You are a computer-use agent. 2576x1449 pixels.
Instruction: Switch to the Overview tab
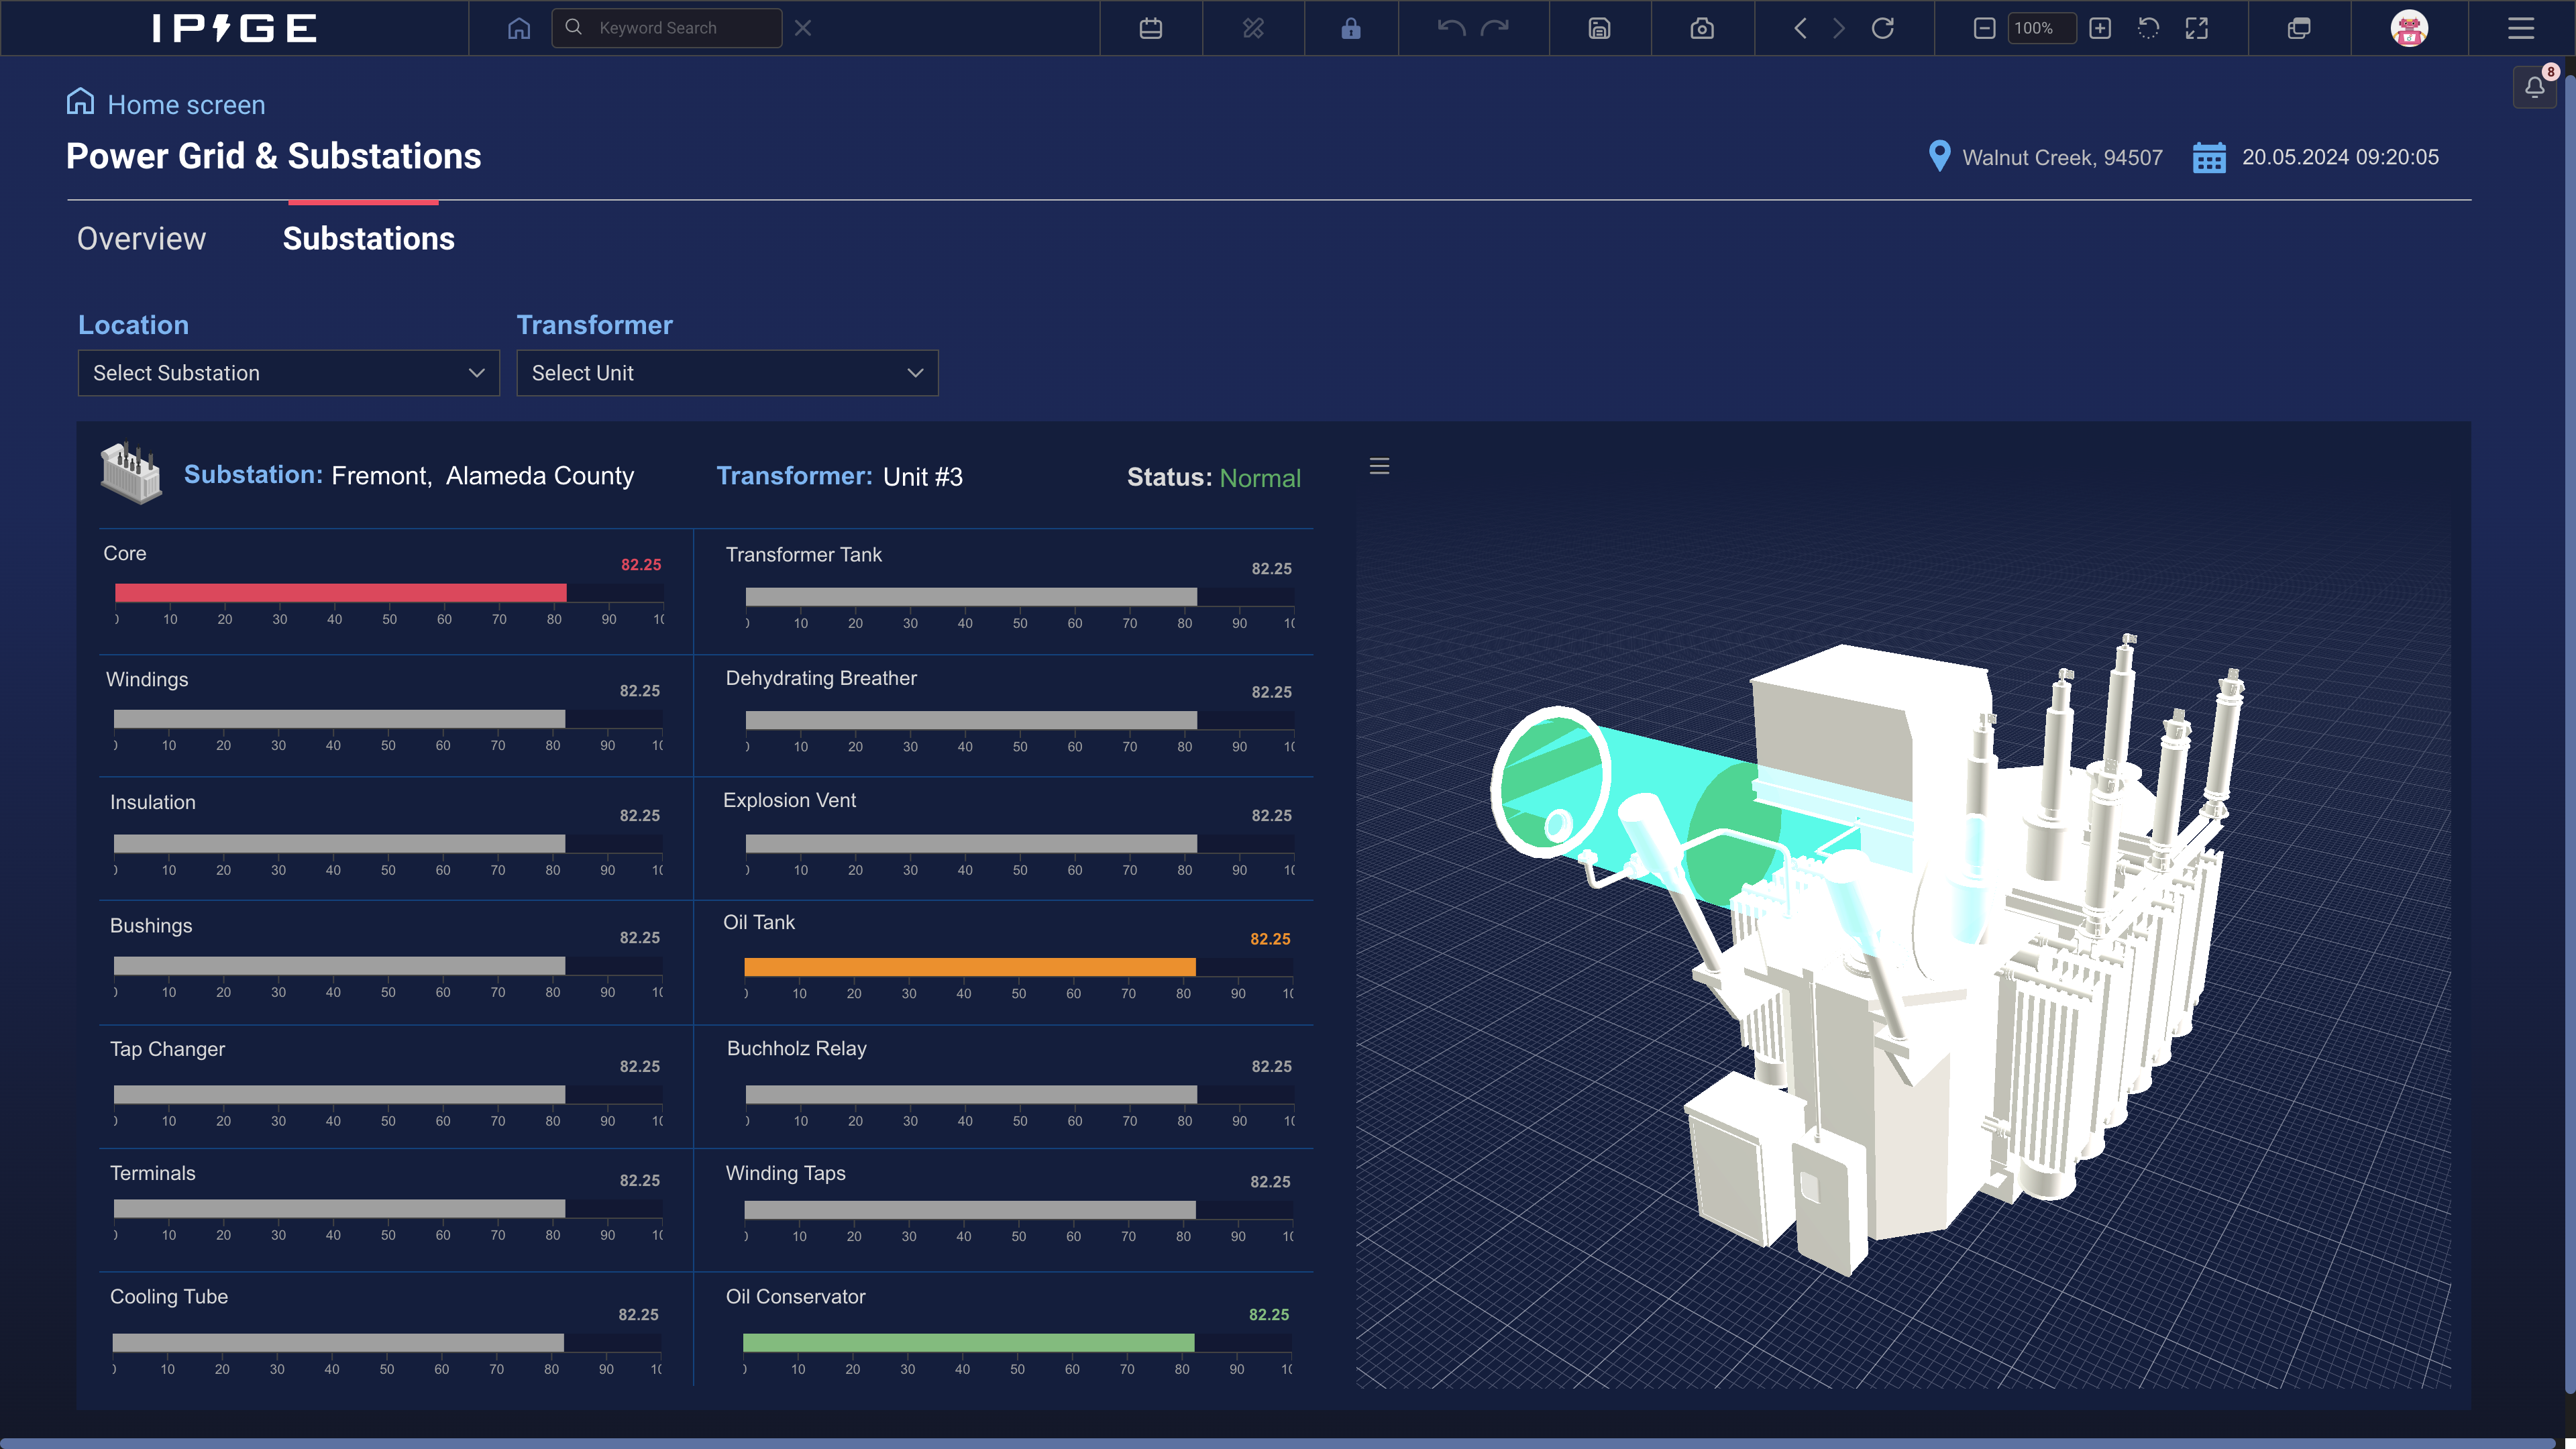[141, 239]
